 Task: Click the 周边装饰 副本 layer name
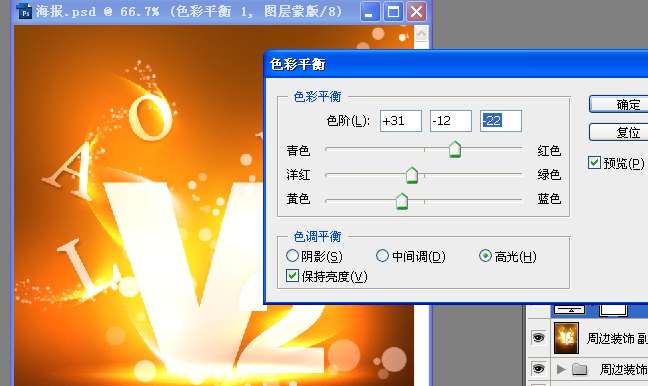click(617, 338)
